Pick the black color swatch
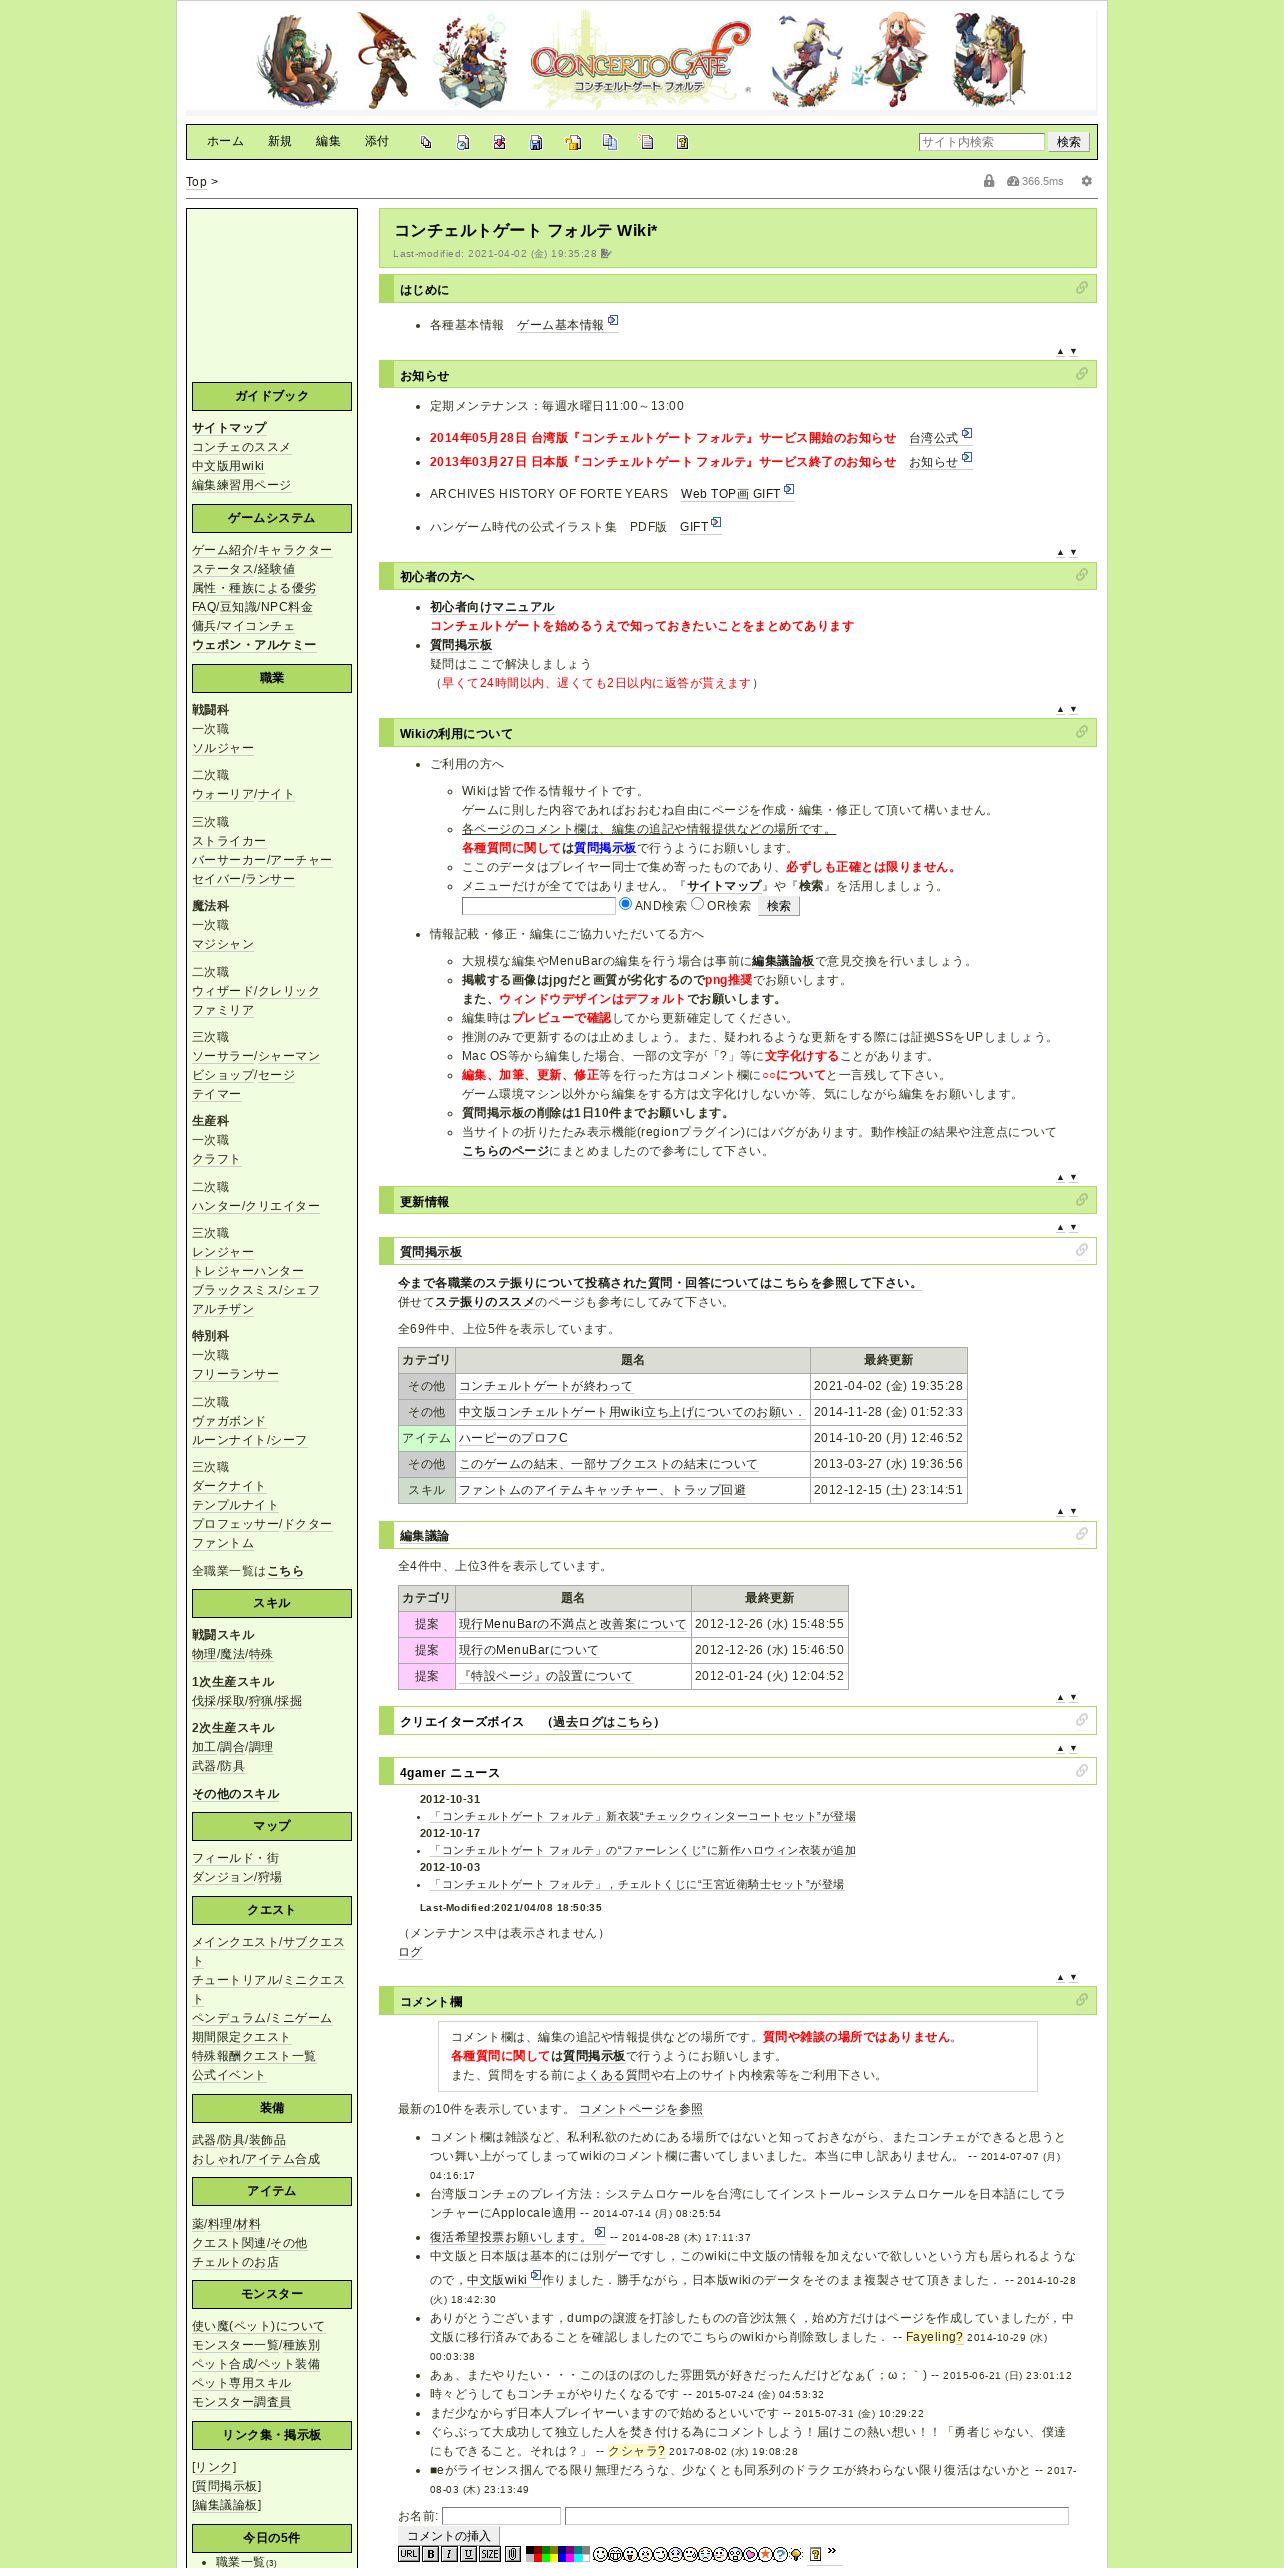The image size is (1284, 2568). tap(530, 2550)
